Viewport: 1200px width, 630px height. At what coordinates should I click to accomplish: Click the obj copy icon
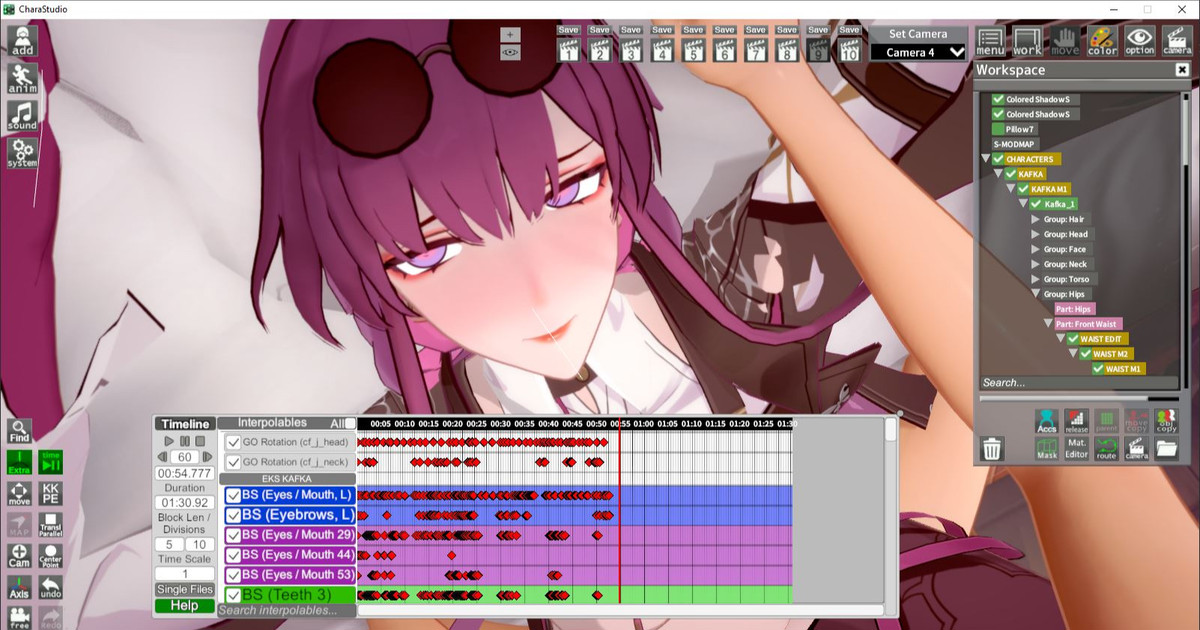click(1166, 421)
